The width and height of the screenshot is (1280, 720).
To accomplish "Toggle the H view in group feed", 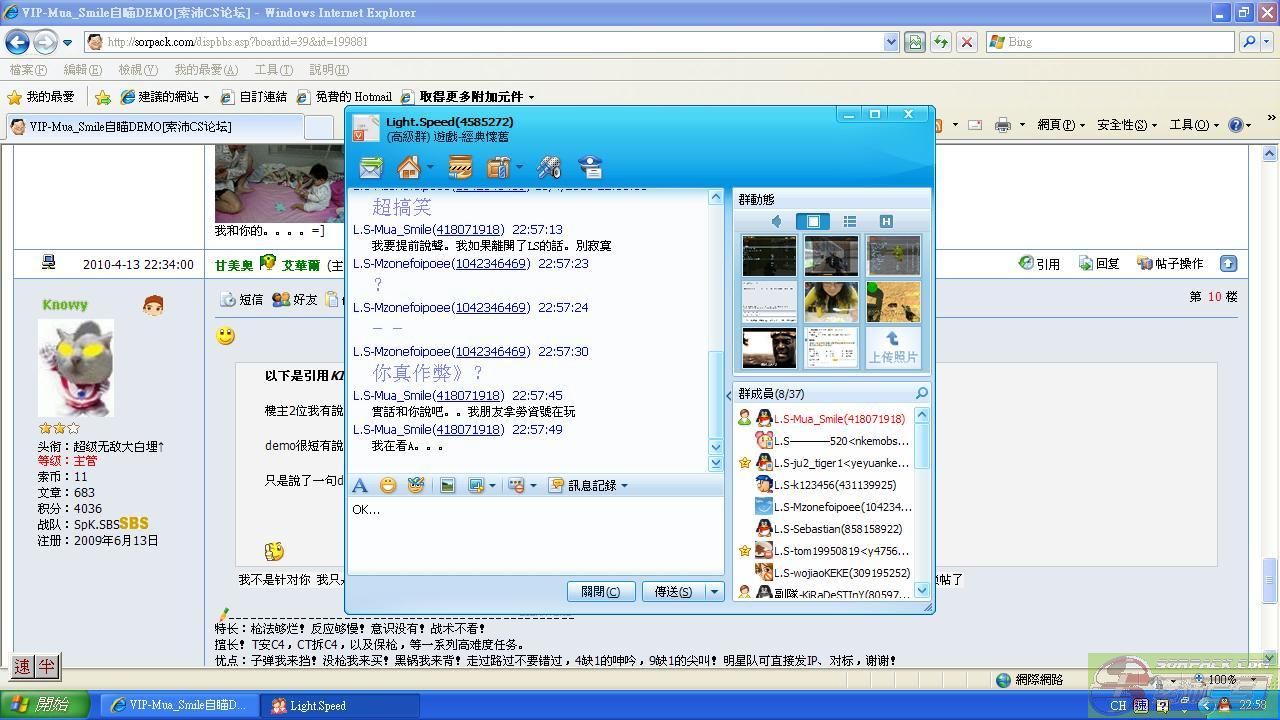I will (x=885, y=221).
